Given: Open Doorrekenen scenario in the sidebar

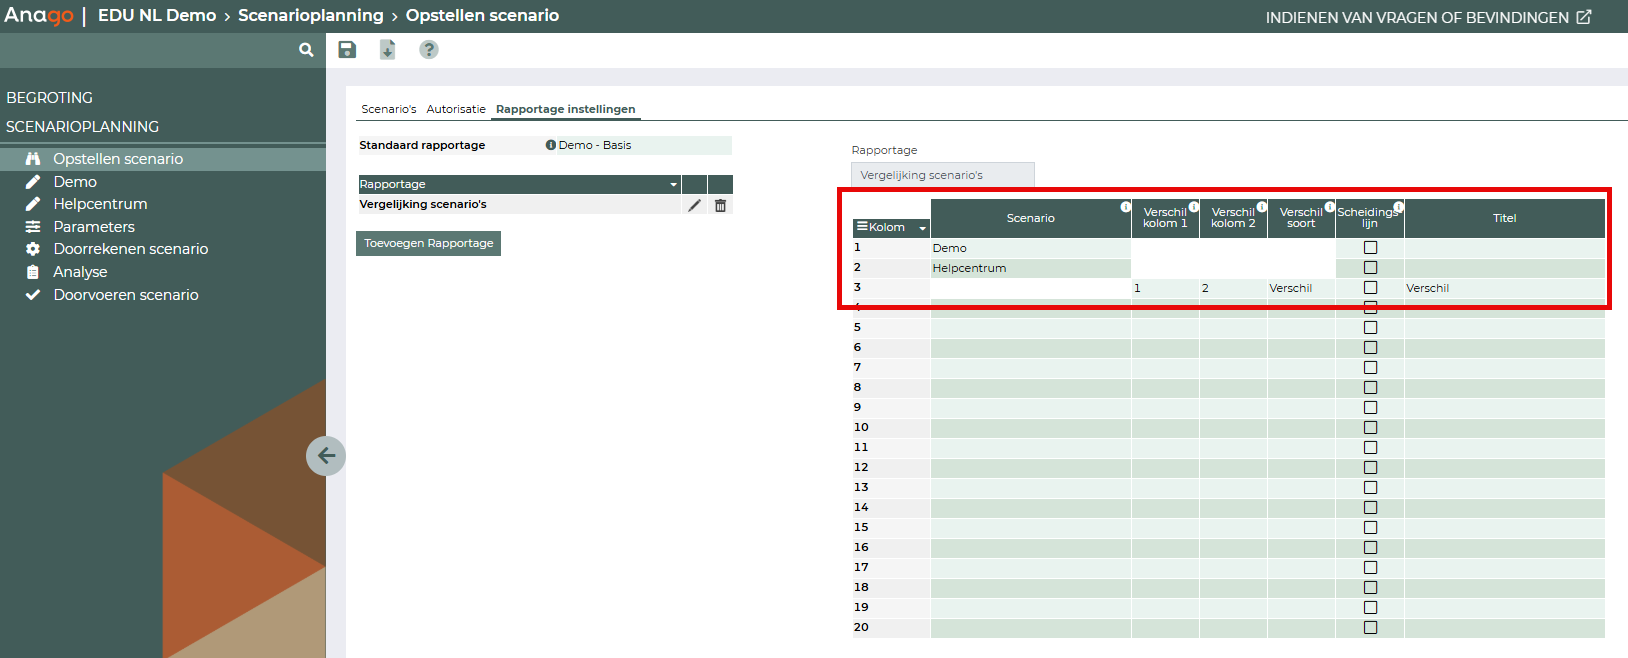Looking at the screenshot, I should [x=130, y=249].
